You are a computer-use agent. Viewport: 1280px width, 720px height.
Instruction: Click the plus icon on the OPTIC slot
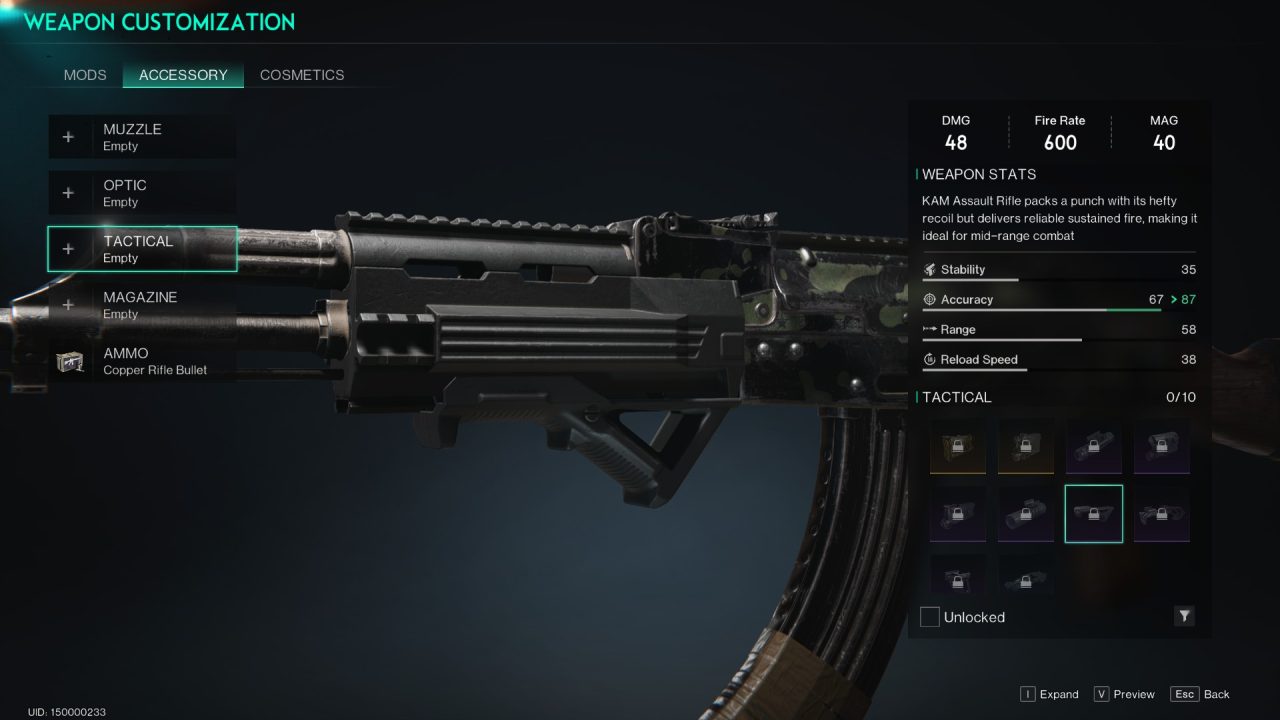(x=68, y=193)
